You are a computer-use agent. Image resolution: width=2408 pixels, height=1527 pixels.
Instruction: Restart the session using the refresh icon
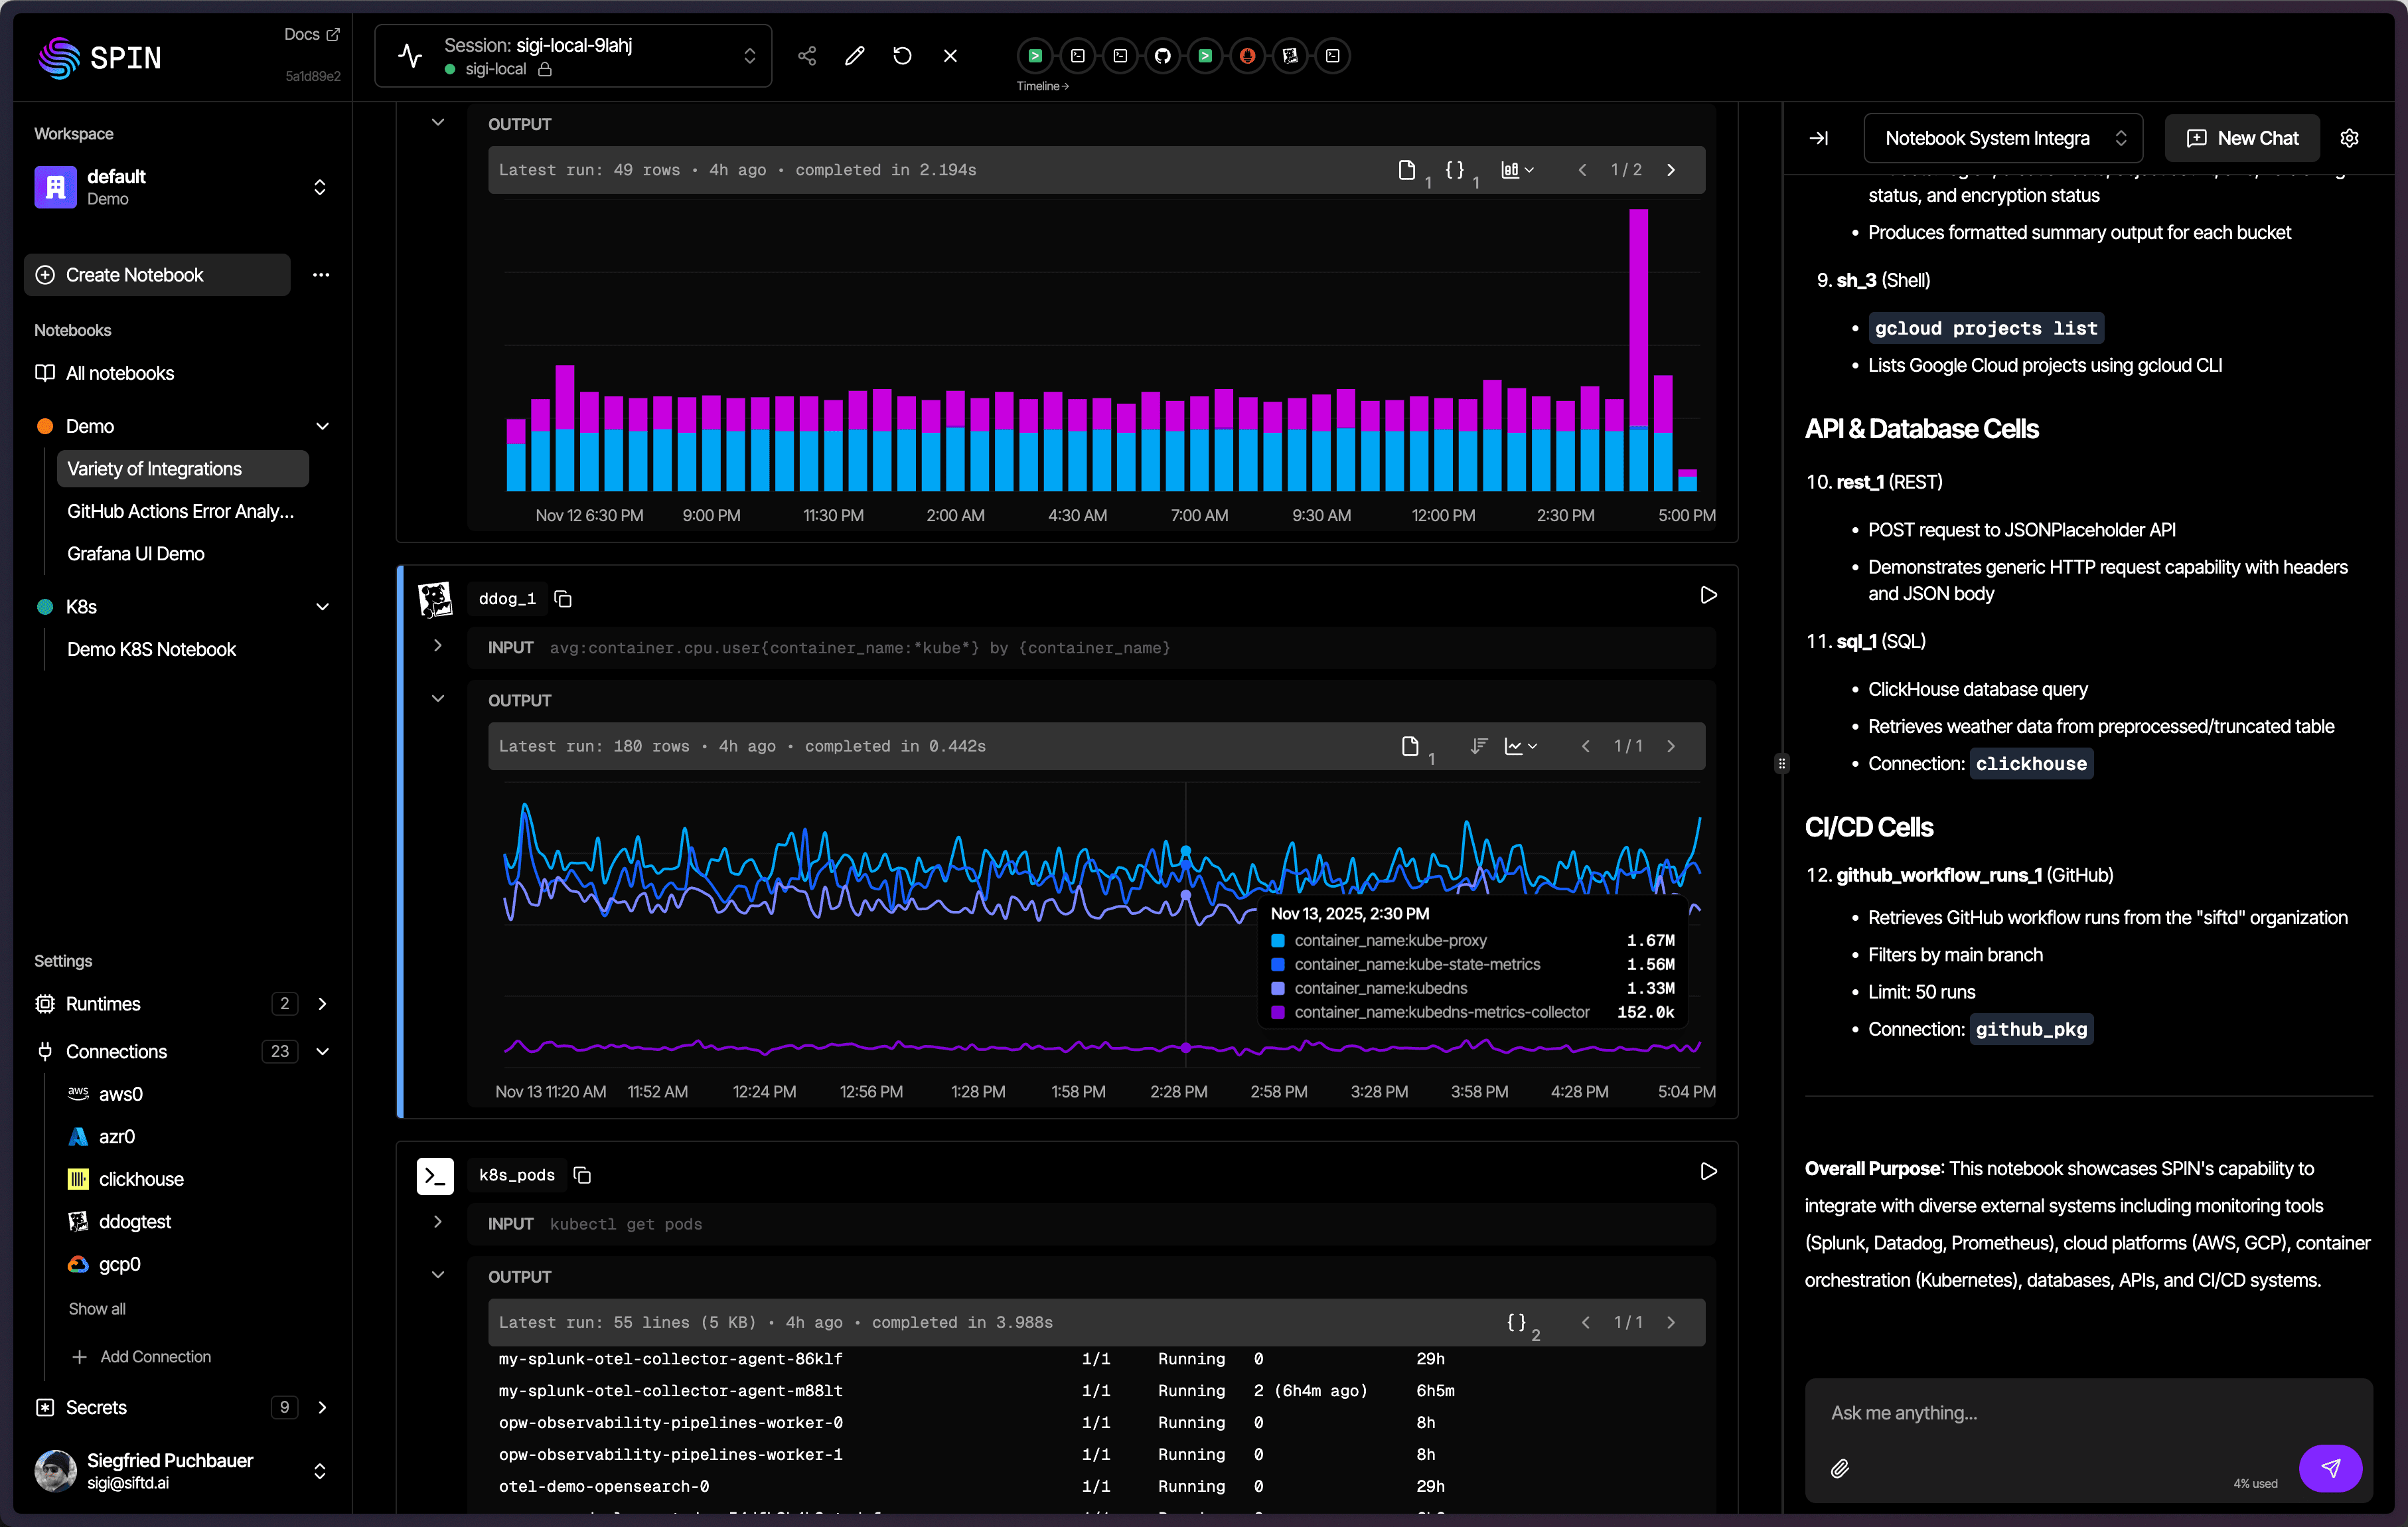902,56
